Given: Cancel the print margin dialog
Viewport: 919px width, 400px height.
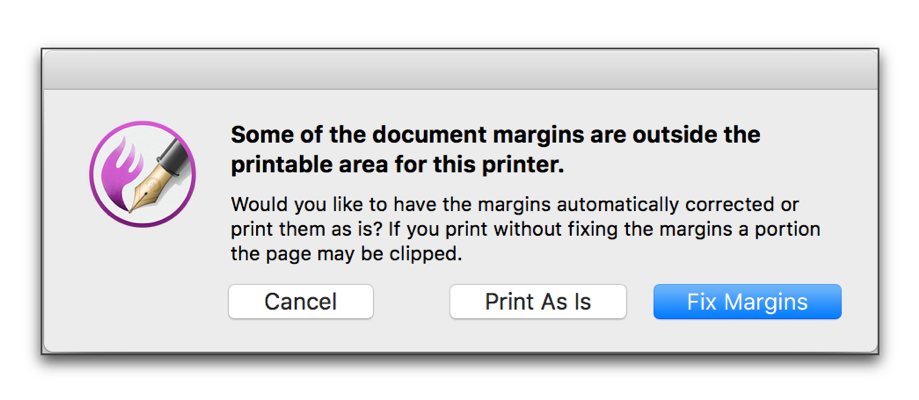Looking at the screenshot, I should (x=301, y=301).
